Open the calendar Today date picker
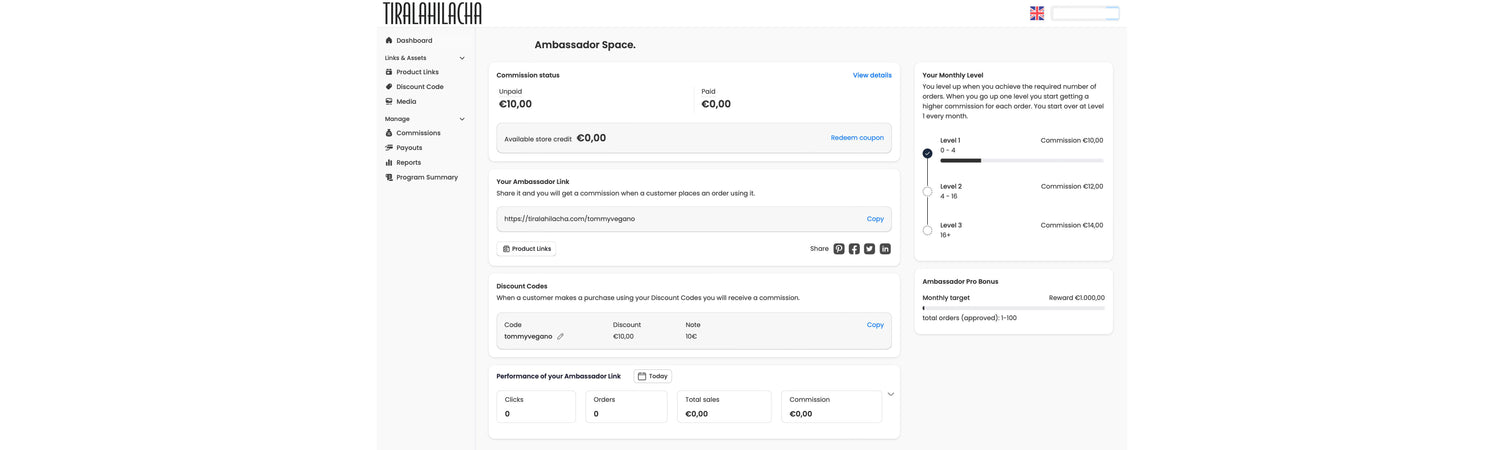1500x450 pixels. coord(652,376)
